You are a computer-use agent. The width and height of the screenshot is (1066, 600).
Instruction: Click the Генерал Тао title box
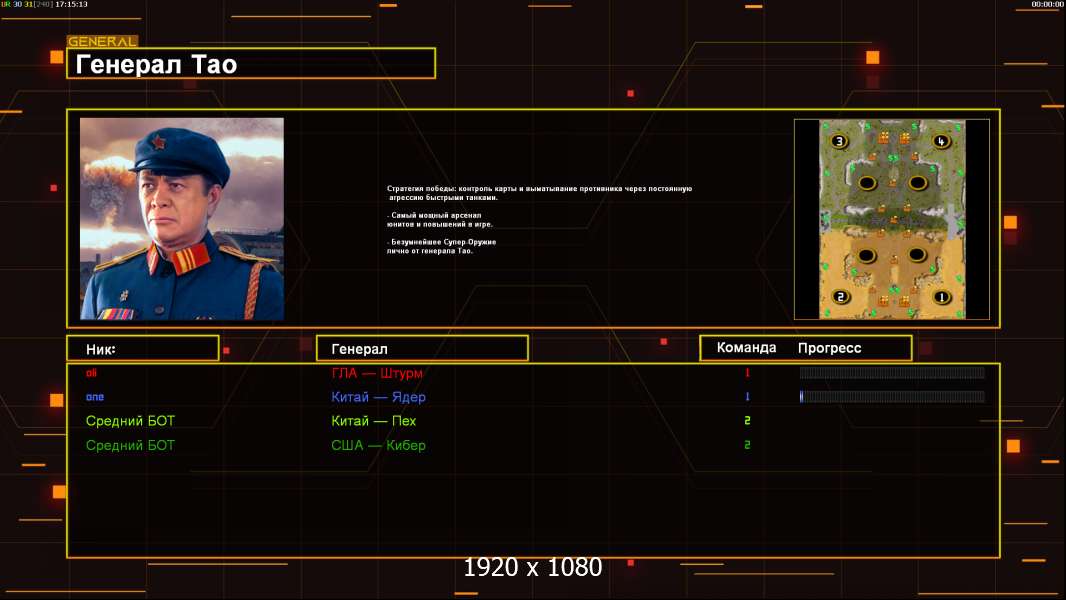(251, 63)
